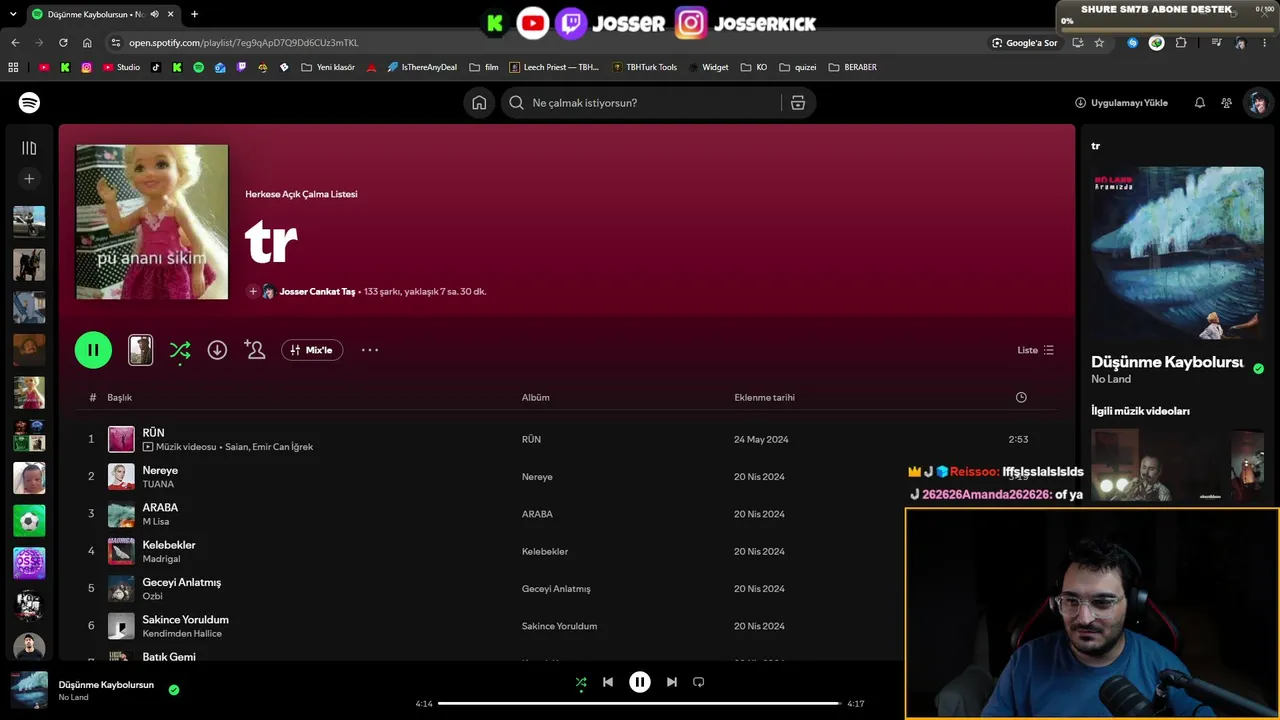Go to Spotify home with the house icon
Viewport: 1280px width, 720px height.
tap(479, 103)
